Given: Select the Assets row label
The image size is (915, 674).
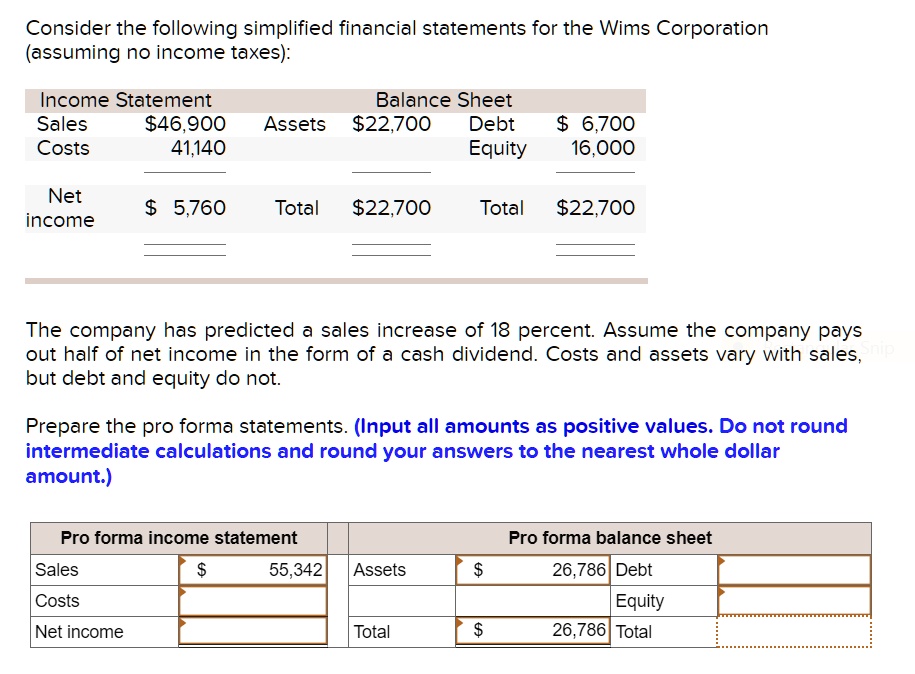Looking at the screenshot, I should [378, 570].
